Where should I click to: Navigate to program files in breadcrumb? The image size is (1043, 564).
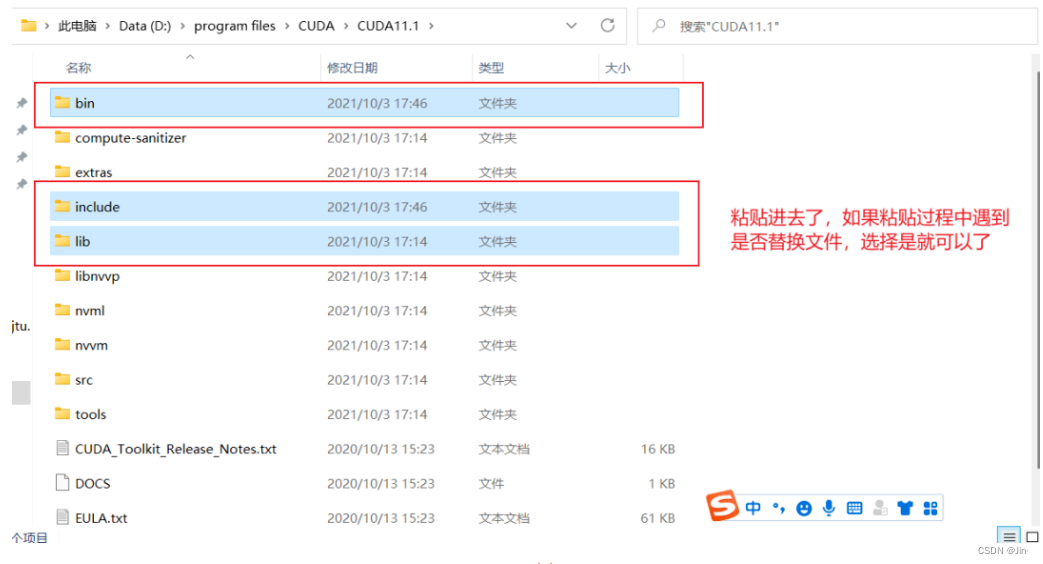(235, 26)
